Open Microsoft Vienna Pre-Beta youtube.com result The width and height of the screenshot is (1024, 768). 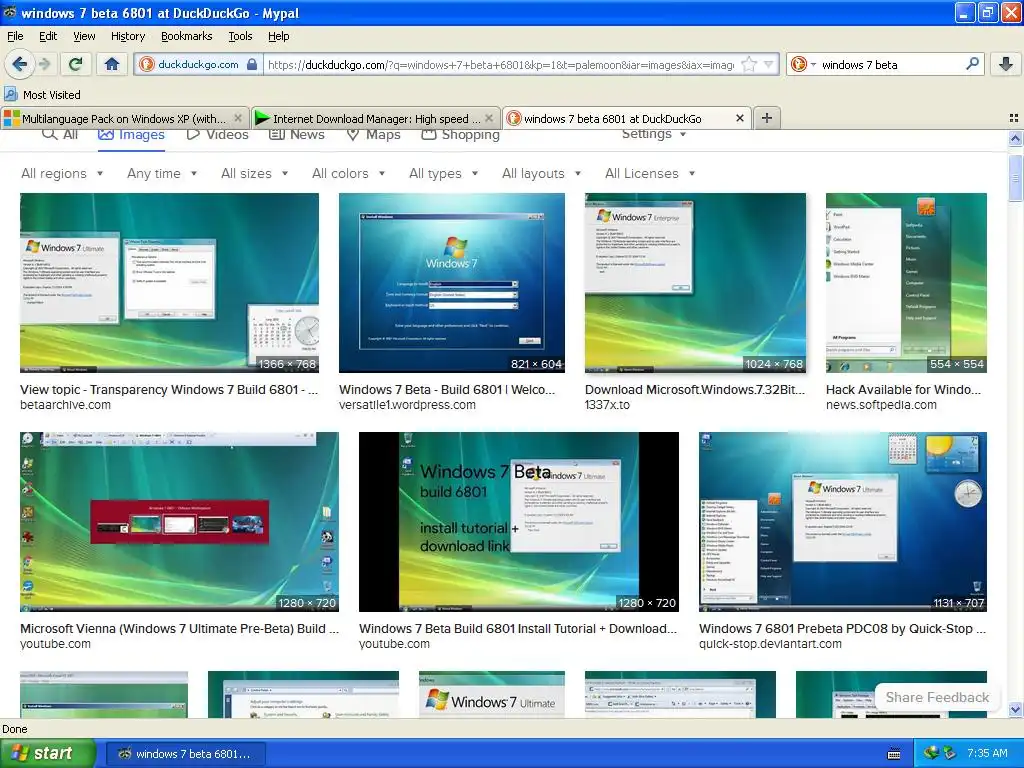(x=180, y=628)
